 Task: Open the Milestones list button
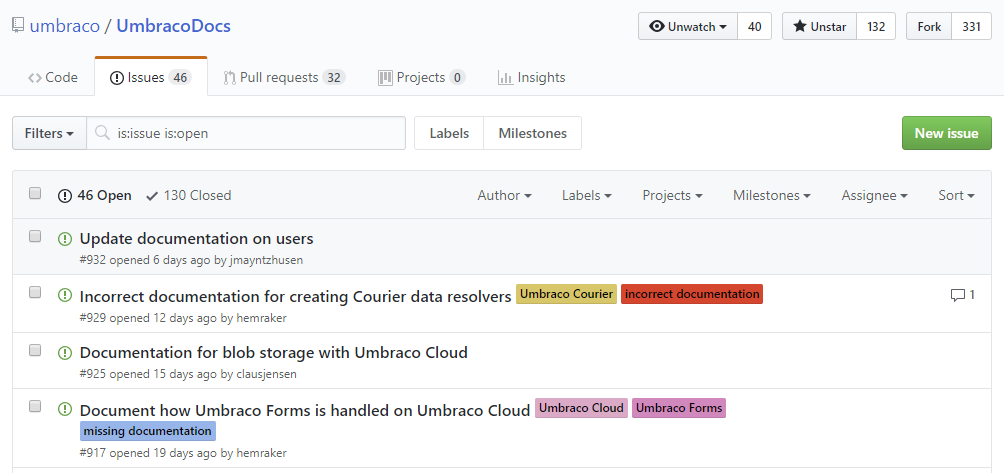pyautogui.click(x=533, y=133)
